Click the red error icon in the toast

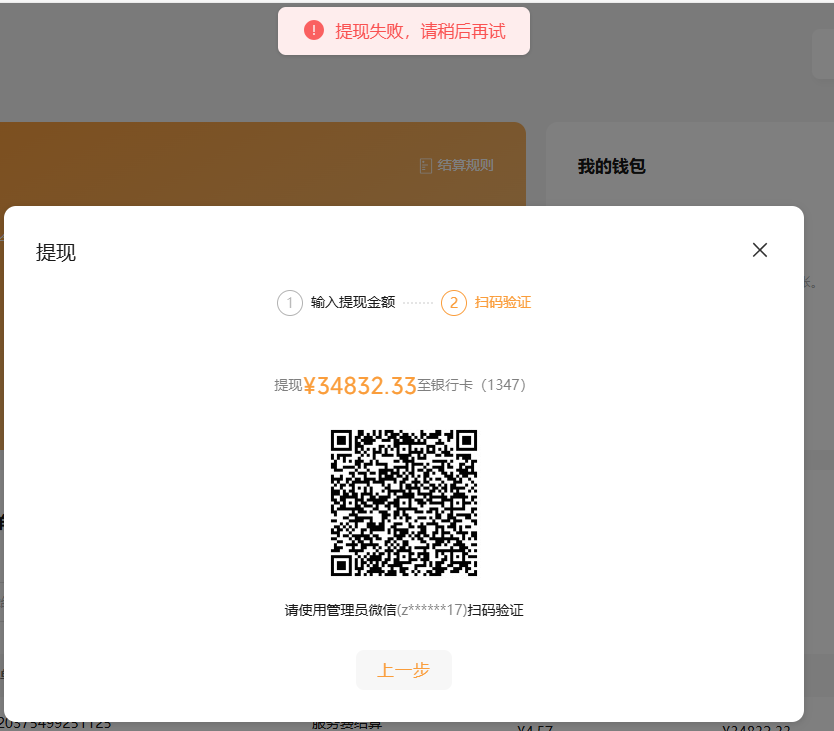314,30
